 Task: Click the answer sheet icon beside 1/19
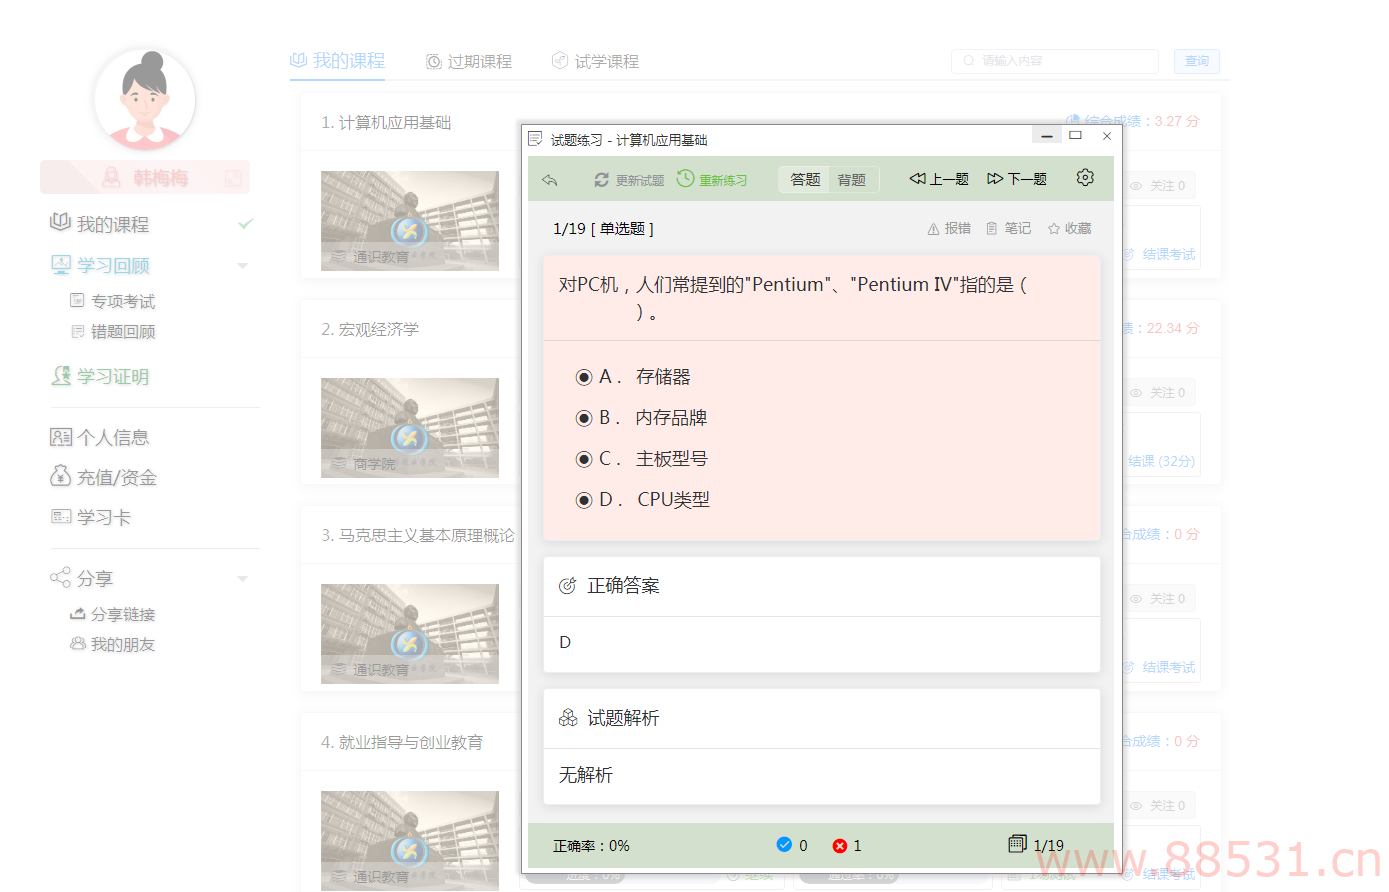click(x=1018, y=844)
